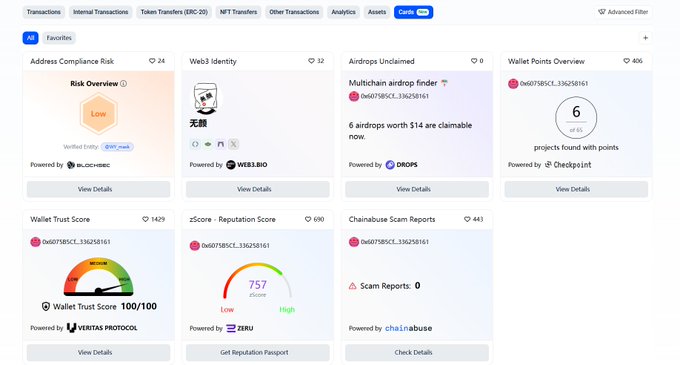Image resolution: width=680 pixels, height=365 pixels.
Task: Open the Other Transactions tab
Action: (294, 12)
